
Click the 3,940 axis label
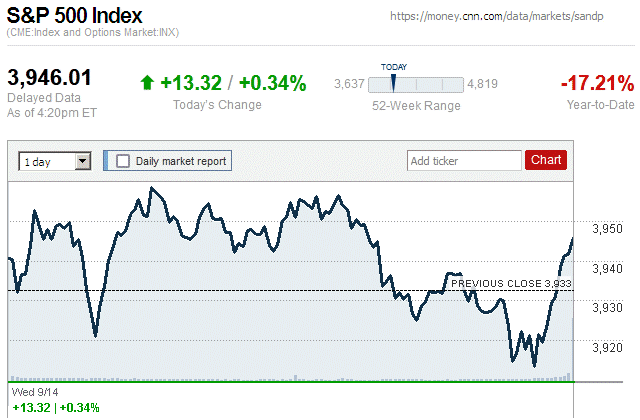(x=608, y=268)
